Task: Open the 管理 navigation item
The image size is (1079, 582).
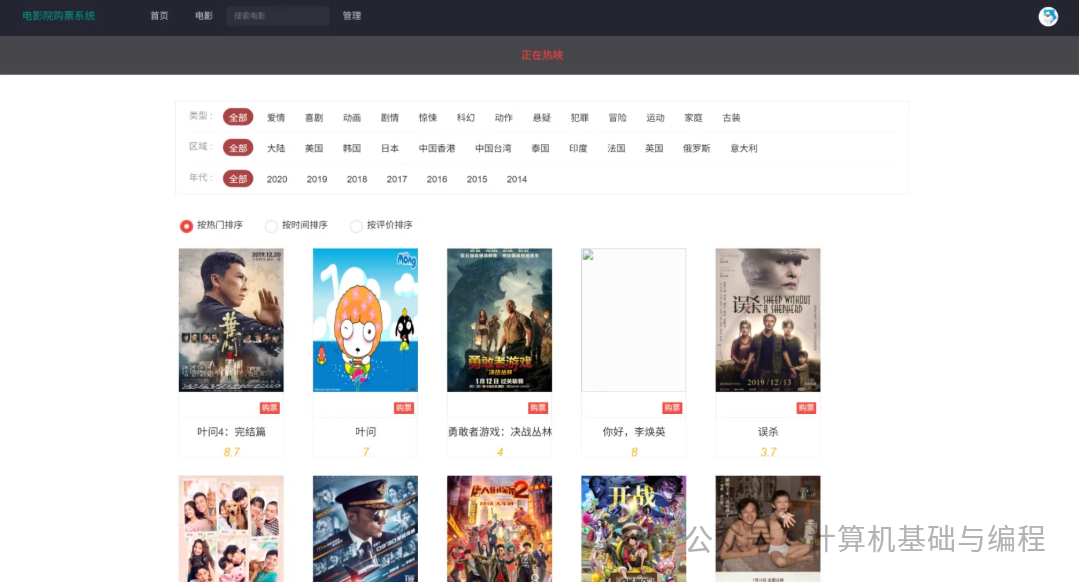Action: click(352, 16)
